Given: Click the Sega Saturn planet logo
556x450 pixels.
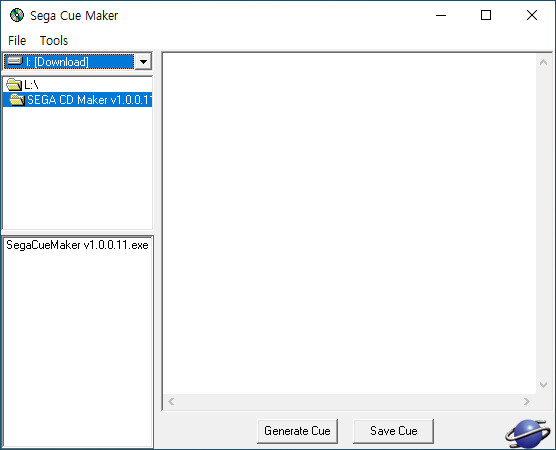Looking at the screenshot, I should (528, 433).
